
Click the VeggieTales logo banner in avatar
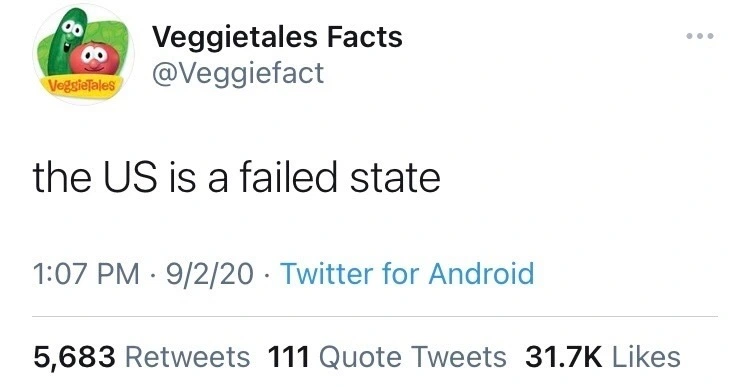pyautogui.click(x=83, y=86)
